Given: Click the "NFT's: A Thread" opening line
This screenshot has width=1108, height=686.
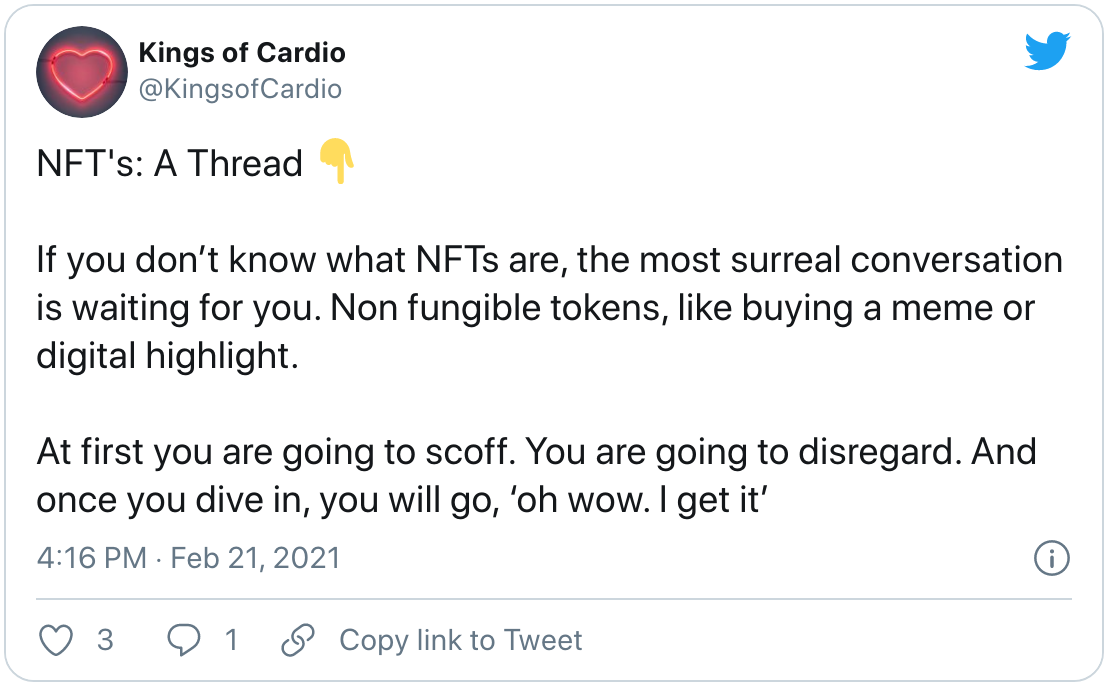Looking at the screenshot, I should [170, 163].
